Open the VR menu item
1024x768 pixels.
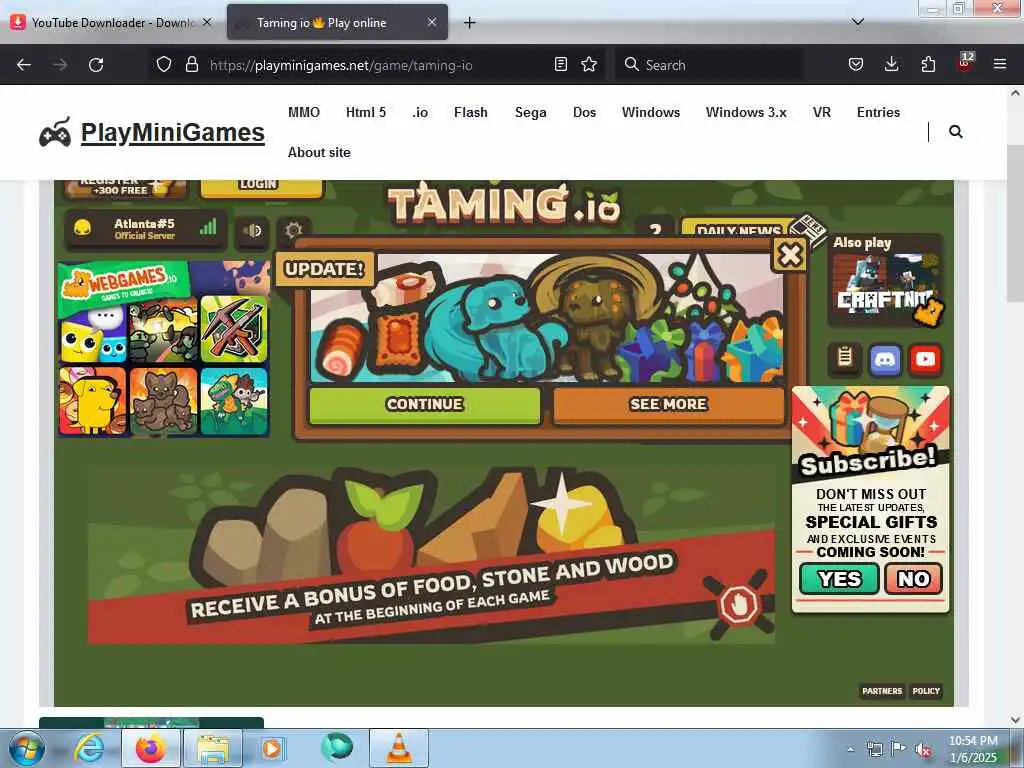point(822,112)
